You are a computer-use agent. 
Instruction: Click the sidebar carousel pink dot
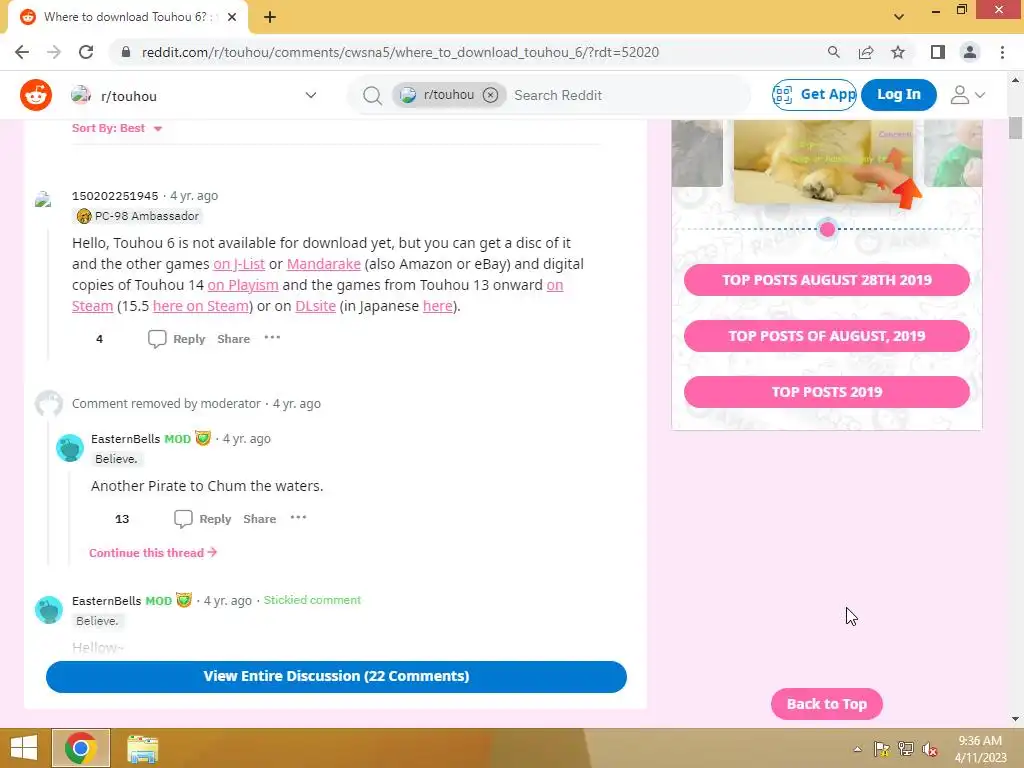(x=827, y=229)
